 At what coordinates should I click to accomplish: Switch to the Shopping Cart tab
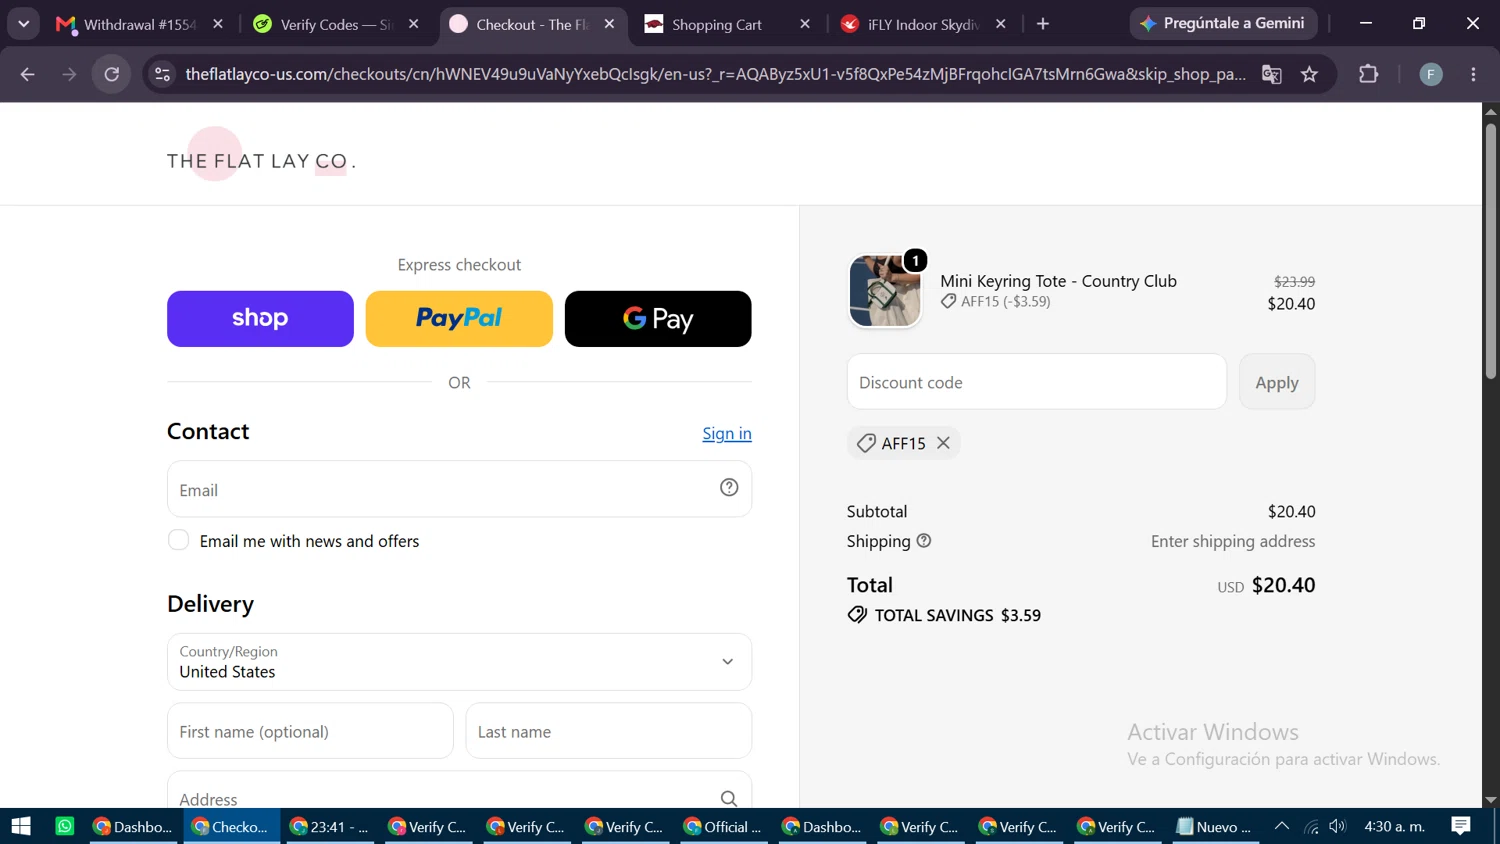[x=727, y=24]
